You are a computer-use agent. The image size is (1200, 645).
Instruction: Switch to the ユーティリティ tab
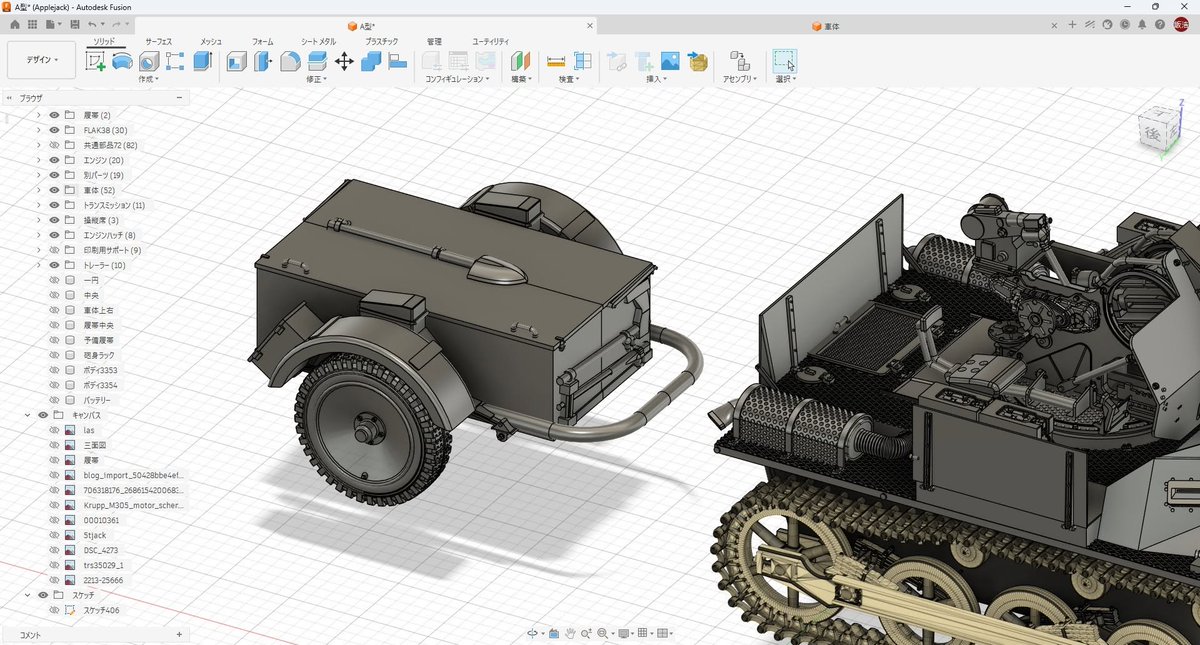point(491,42)
